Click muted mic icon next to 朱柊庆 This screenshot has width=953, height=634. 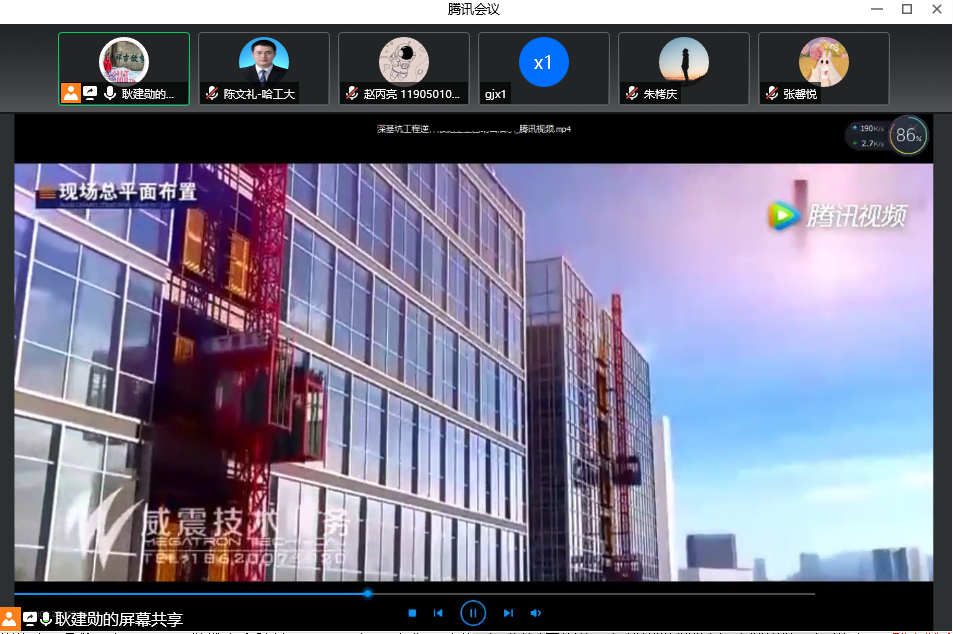632,94
